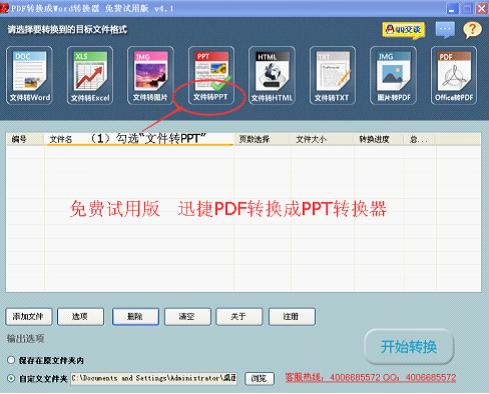Screen dimensions: 489x394
Task: Click the 输出选项 section label
Action: click(x=25, y=339)
